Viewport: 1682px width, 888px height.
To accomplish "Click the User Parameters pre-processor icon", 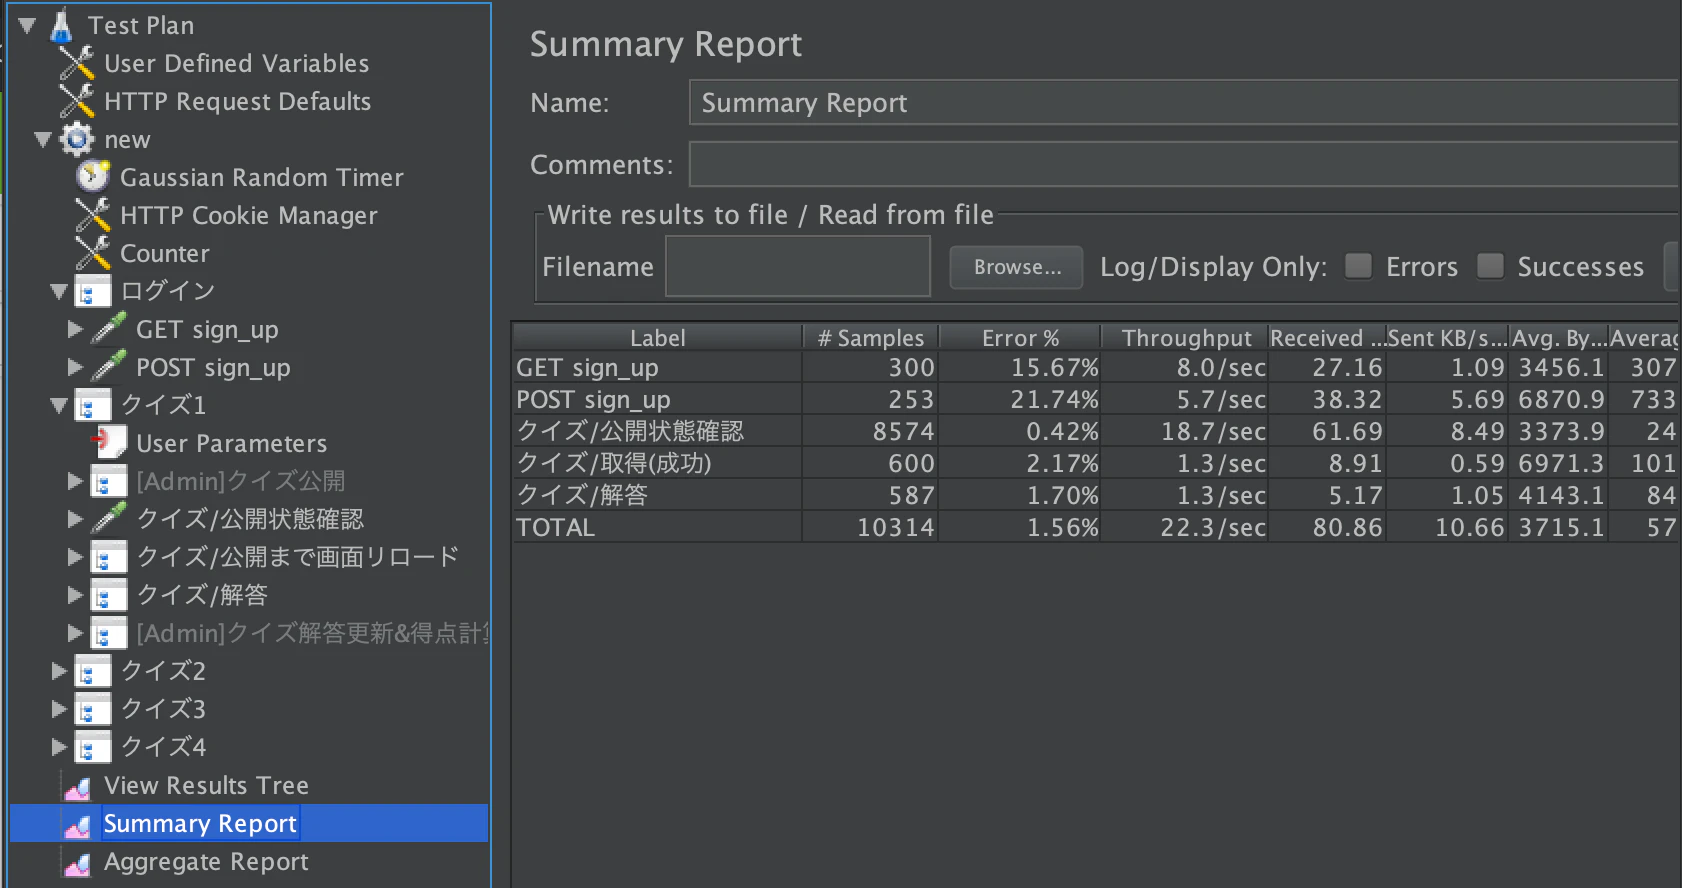I will click(109, 443).
